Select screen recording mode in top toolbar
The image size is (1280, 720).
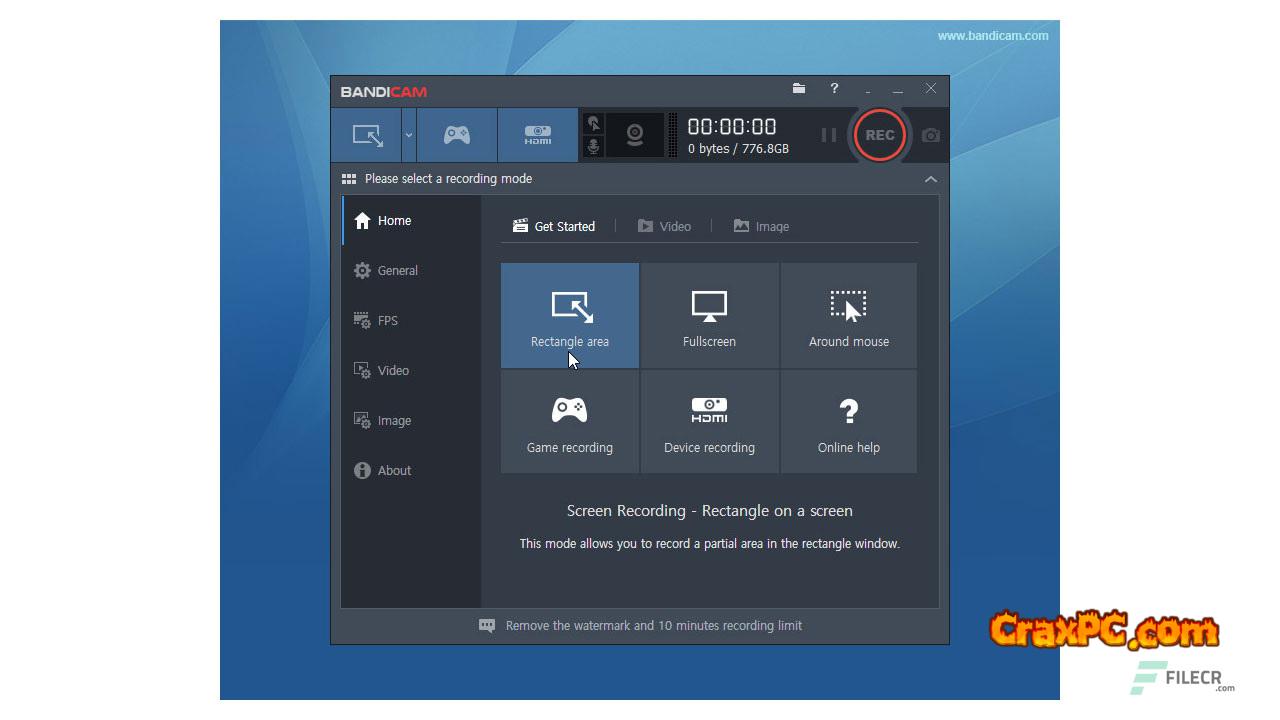point(367,135)
